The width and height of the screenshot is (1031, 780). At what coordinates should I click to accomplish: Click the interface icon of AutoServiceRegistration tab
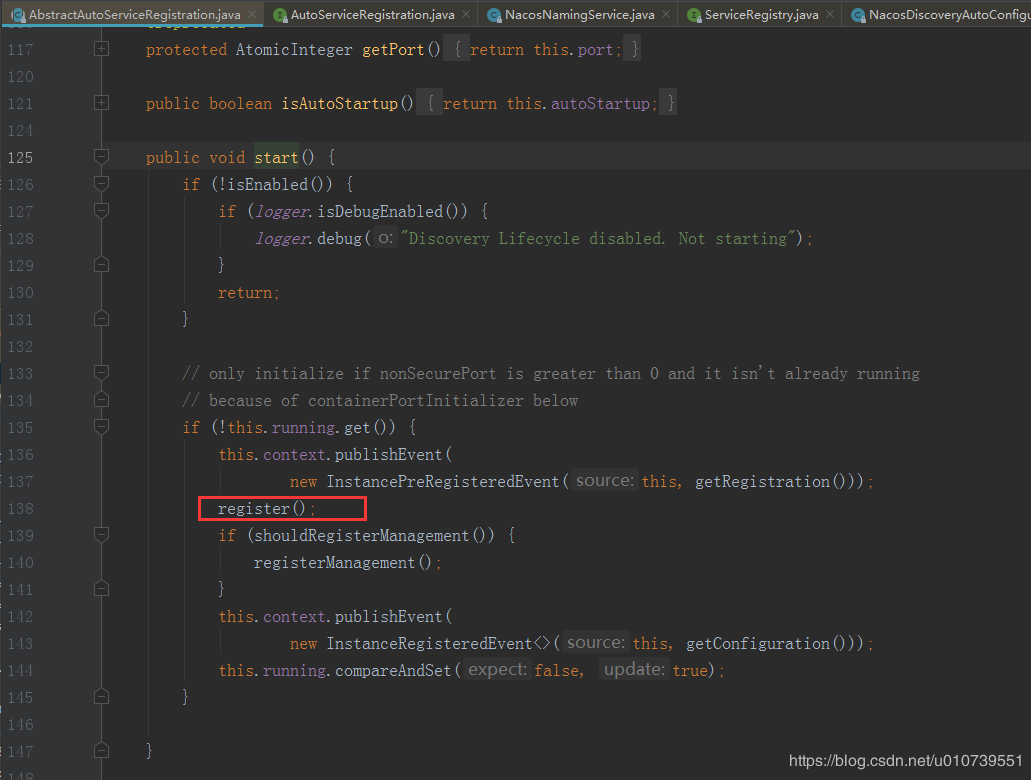(280, 14)
